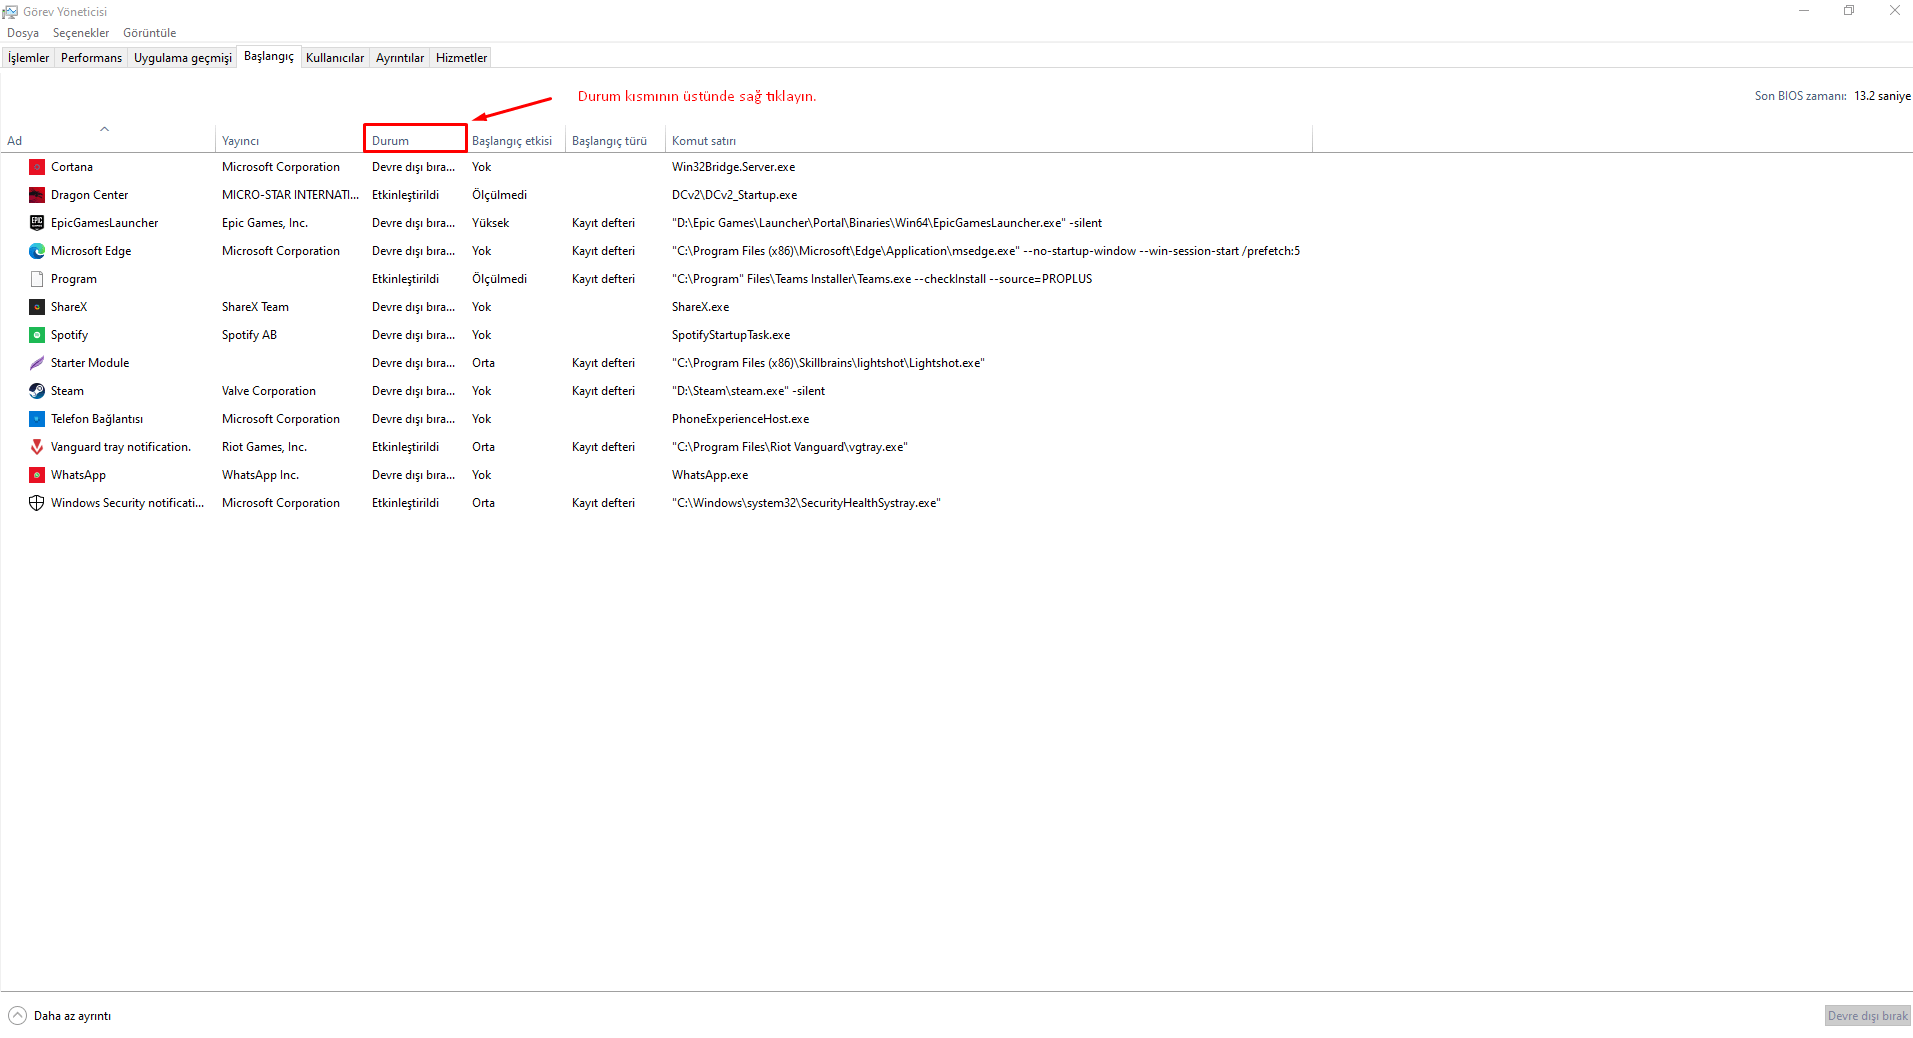Click the Win32Bridge.Server.exe command line
Screen dimensions: 1913x1038
click(x=734, y=167)
